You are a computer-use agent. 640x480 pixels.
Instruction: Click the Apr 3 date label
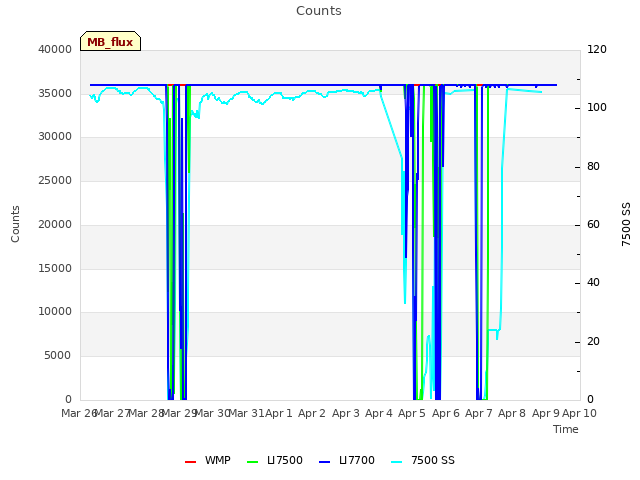tap(346, 413)
